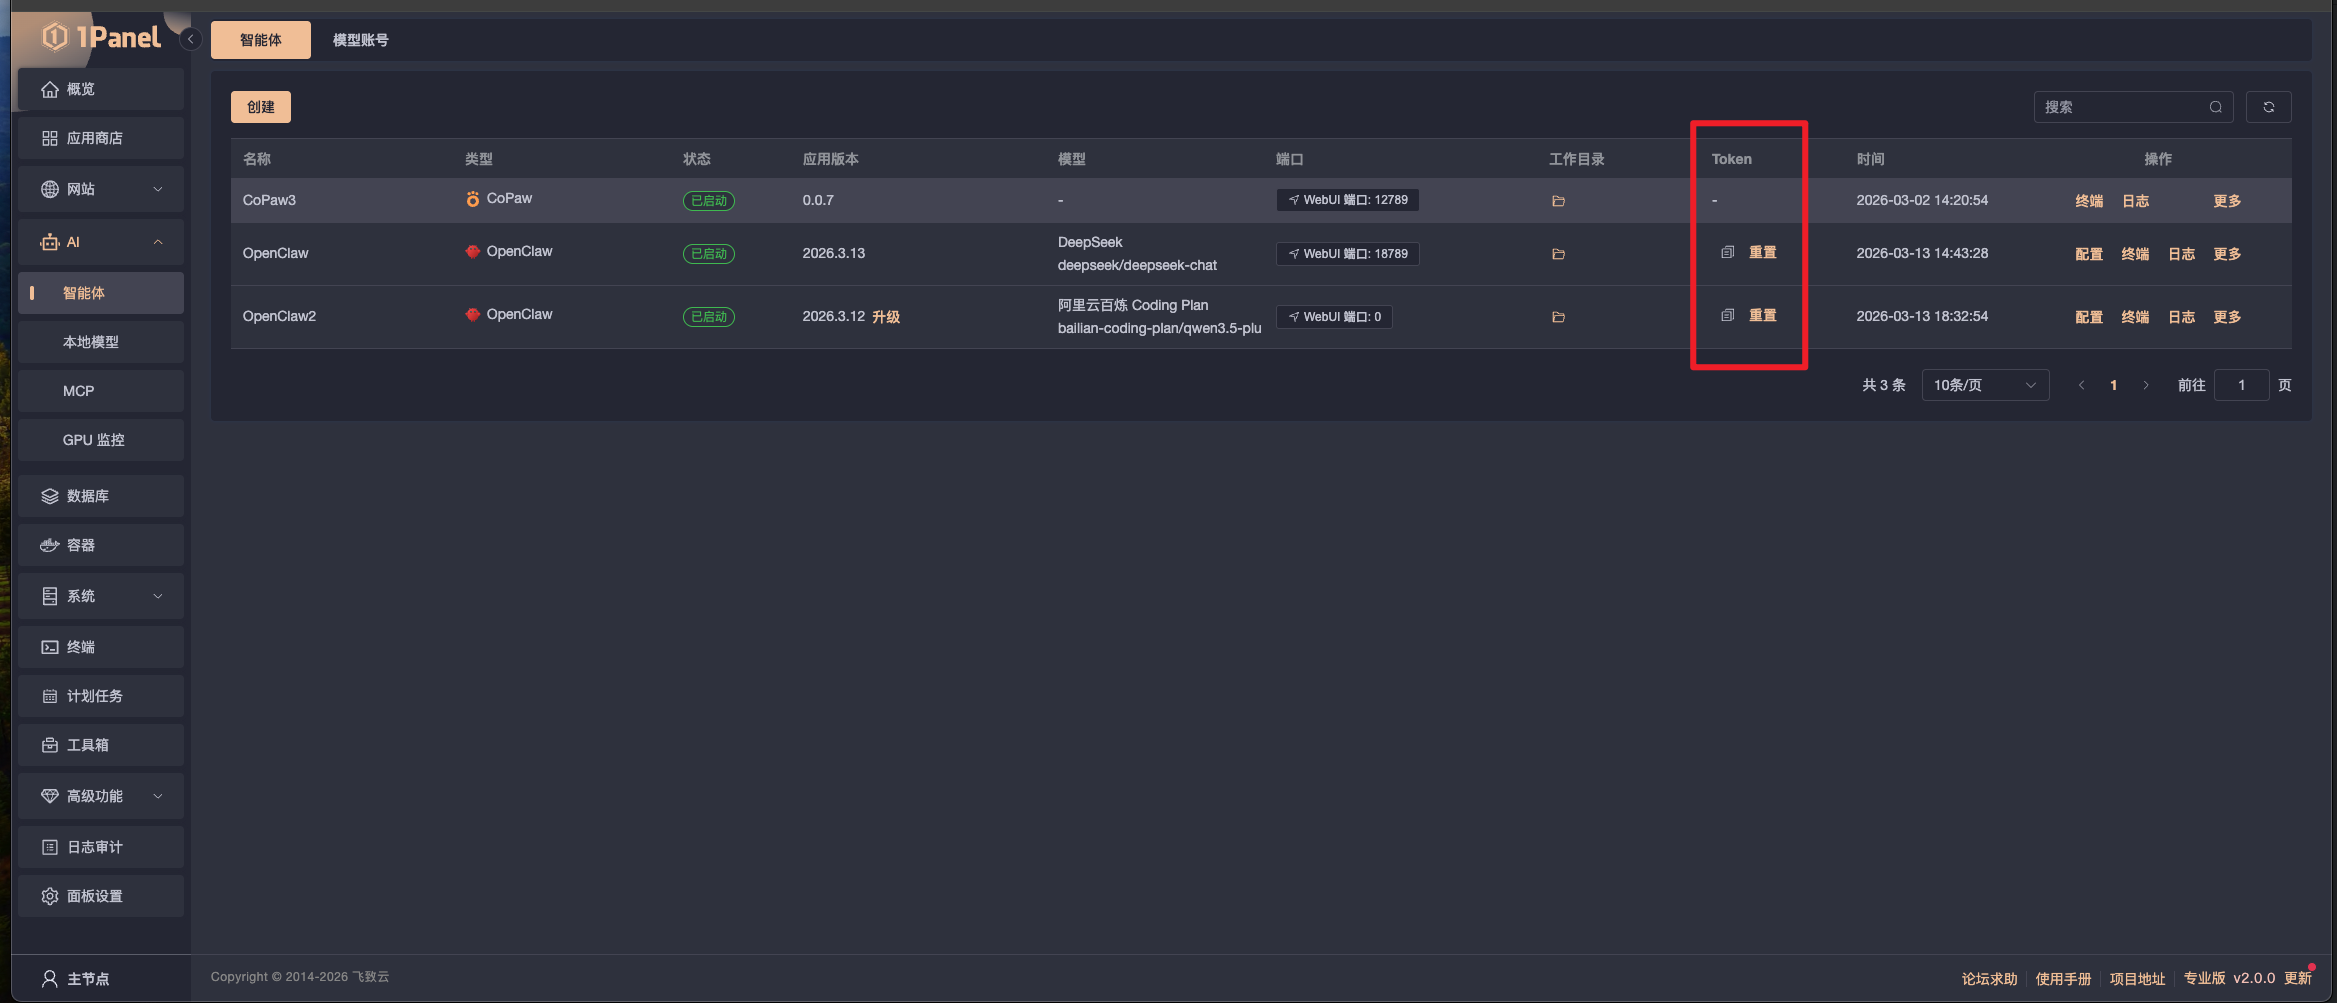
Task: Open the OpenClaw2 working directory folder icon
Action: pos(1558,317)
